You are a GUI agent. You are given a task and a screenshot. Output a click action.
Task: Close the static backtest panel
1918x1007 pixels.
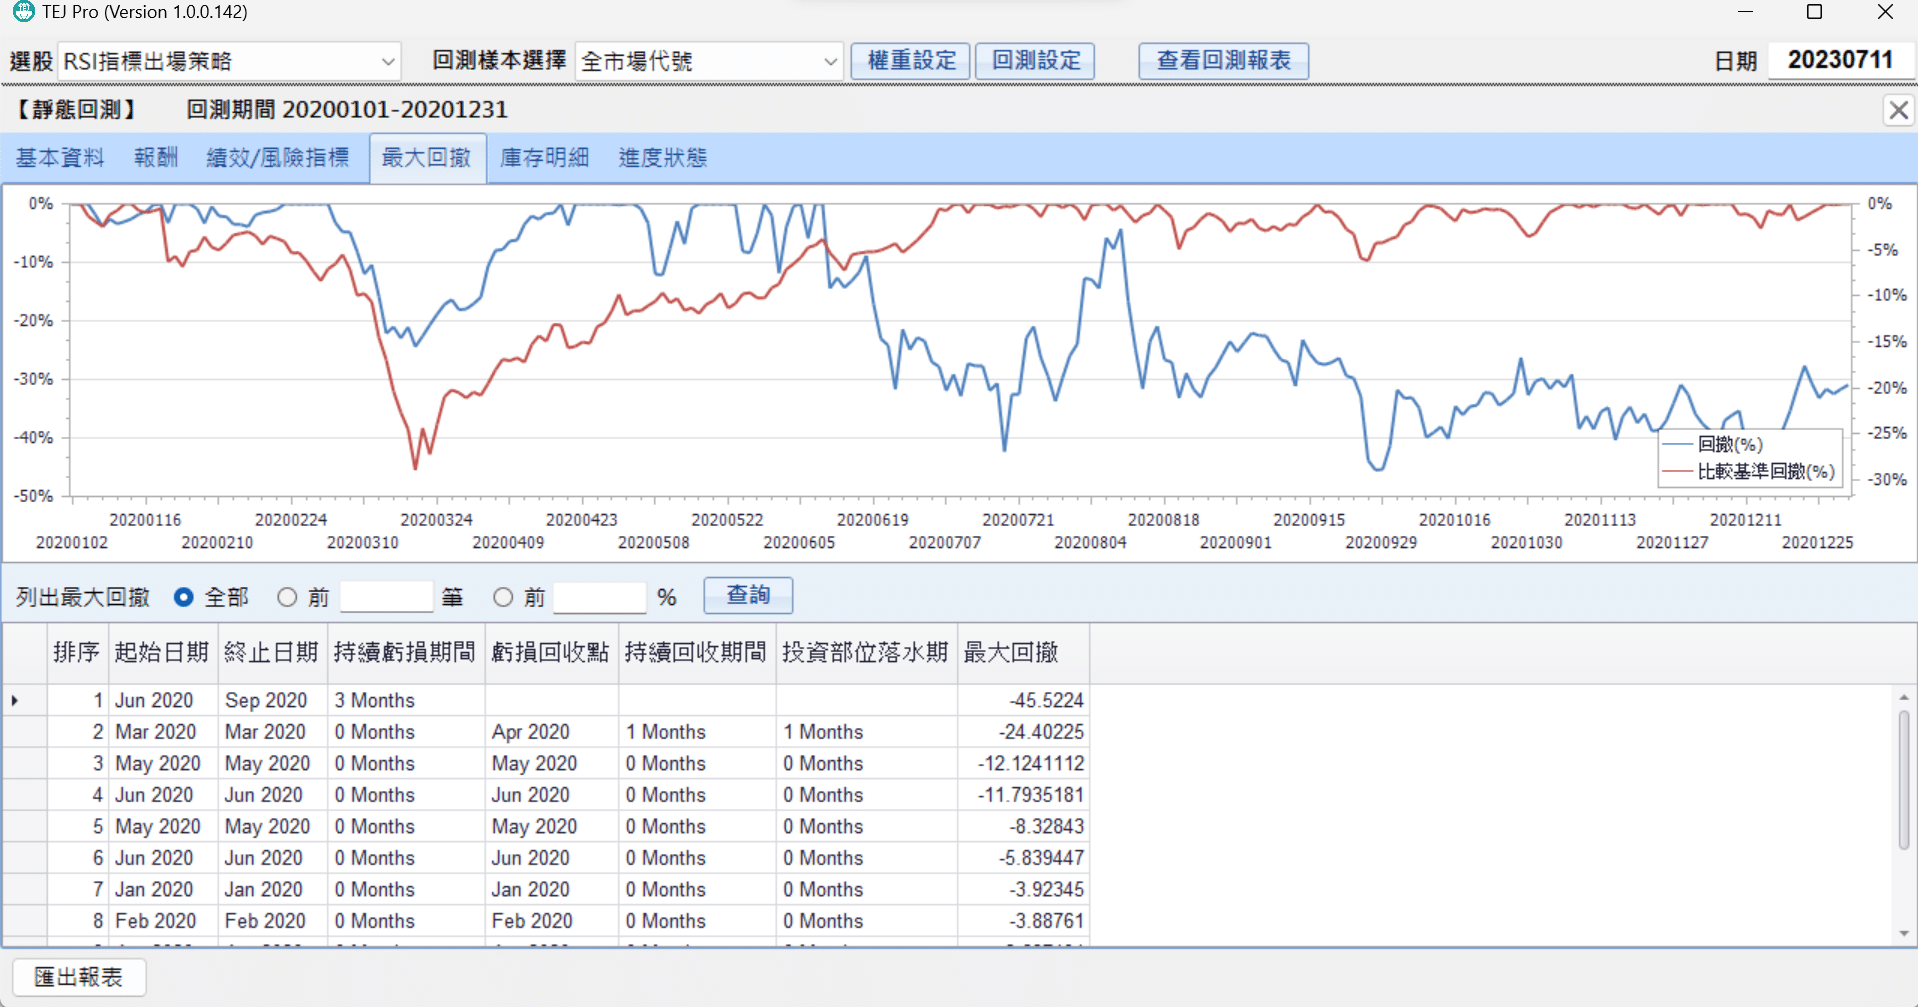click(x=1898, y=110)
